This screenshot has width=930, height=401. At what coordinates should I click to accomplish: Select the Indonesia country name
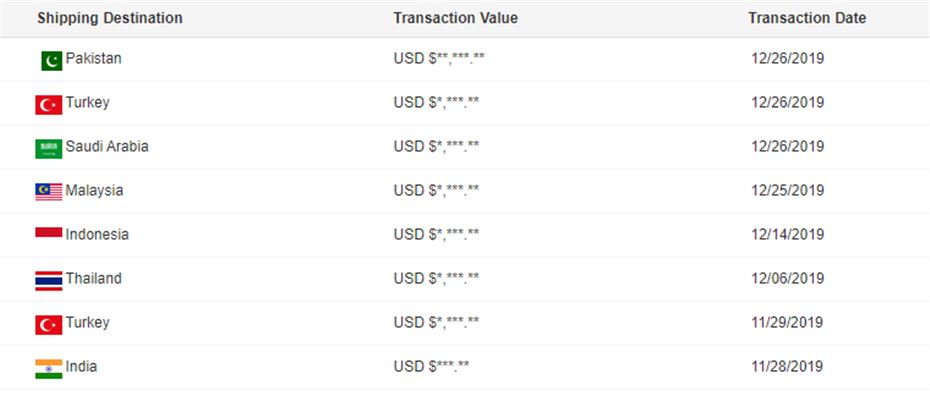pyautogui.click(x=97, y=234)
